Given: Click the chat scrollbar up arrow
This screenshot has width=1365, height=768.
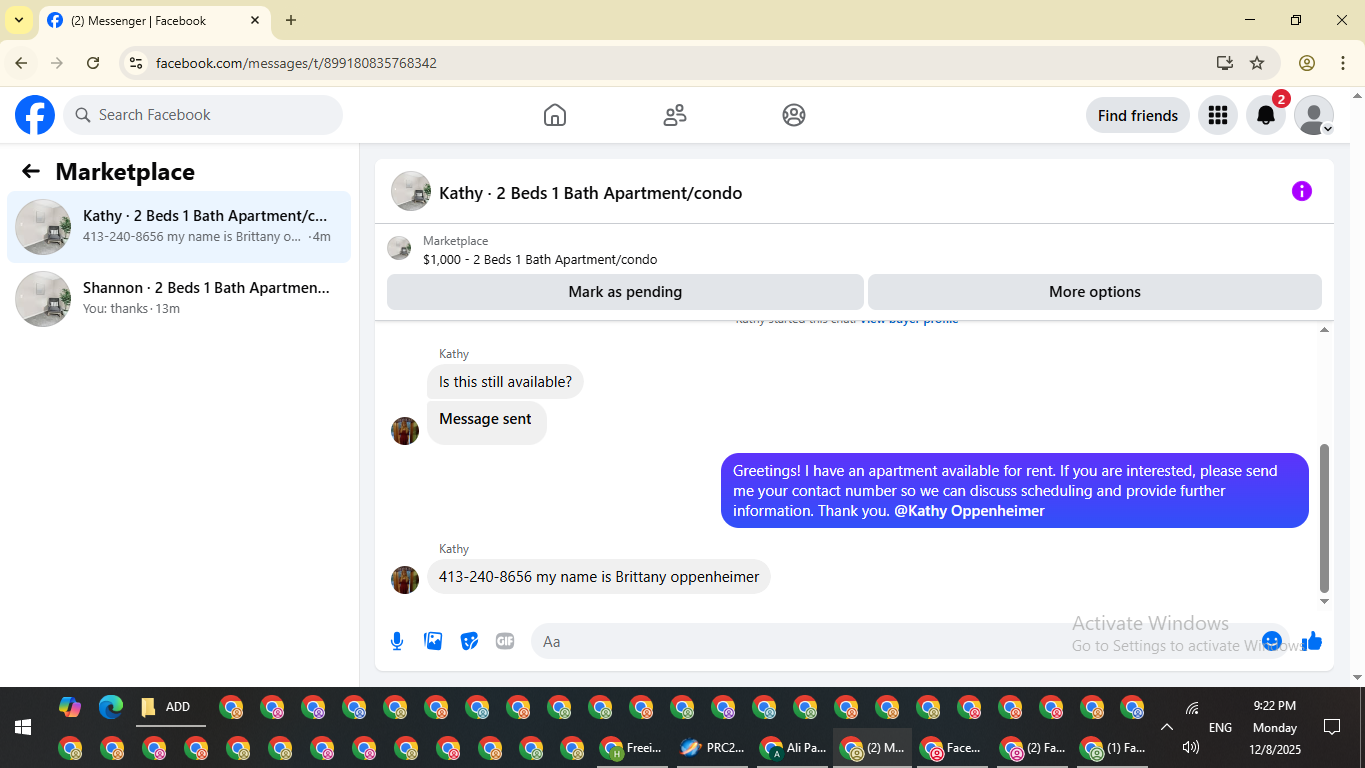Looking at the screenshot, I should click(1325, 330).
